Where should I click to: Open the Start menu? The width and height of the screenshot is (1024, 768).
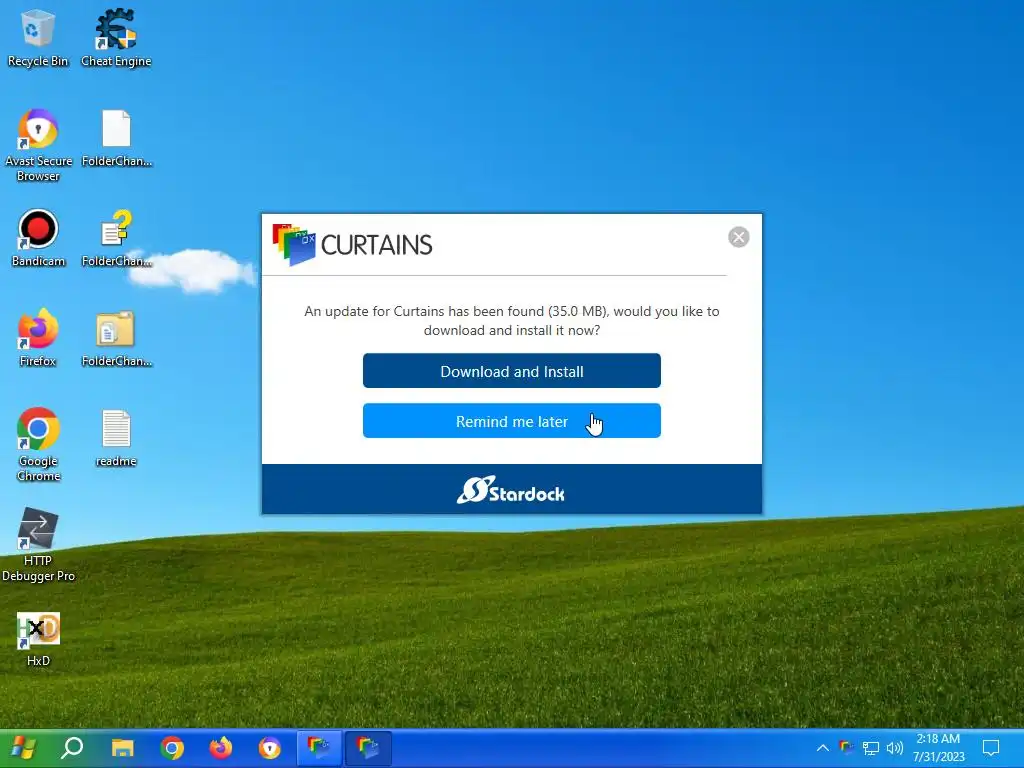click(23, 748)
